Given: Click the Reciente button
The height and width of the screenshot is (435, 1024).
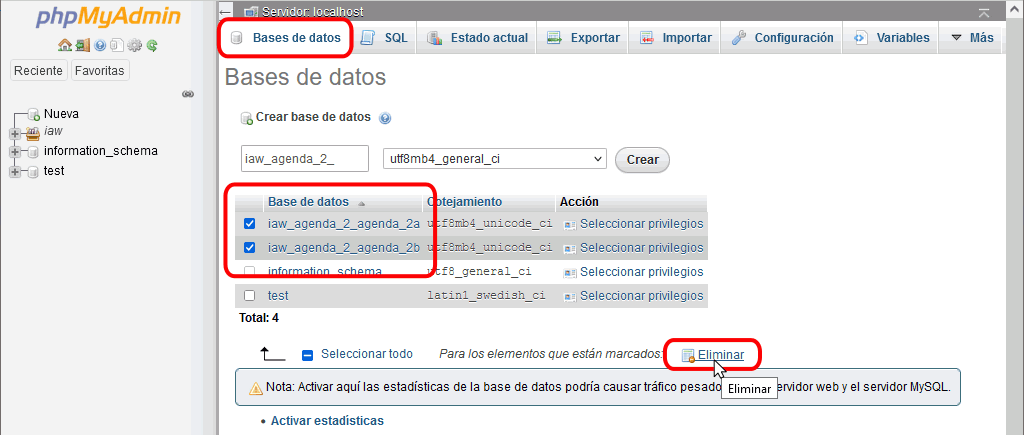Looking at the screenshot, I should pyautogui.click(x=39, y=71).
